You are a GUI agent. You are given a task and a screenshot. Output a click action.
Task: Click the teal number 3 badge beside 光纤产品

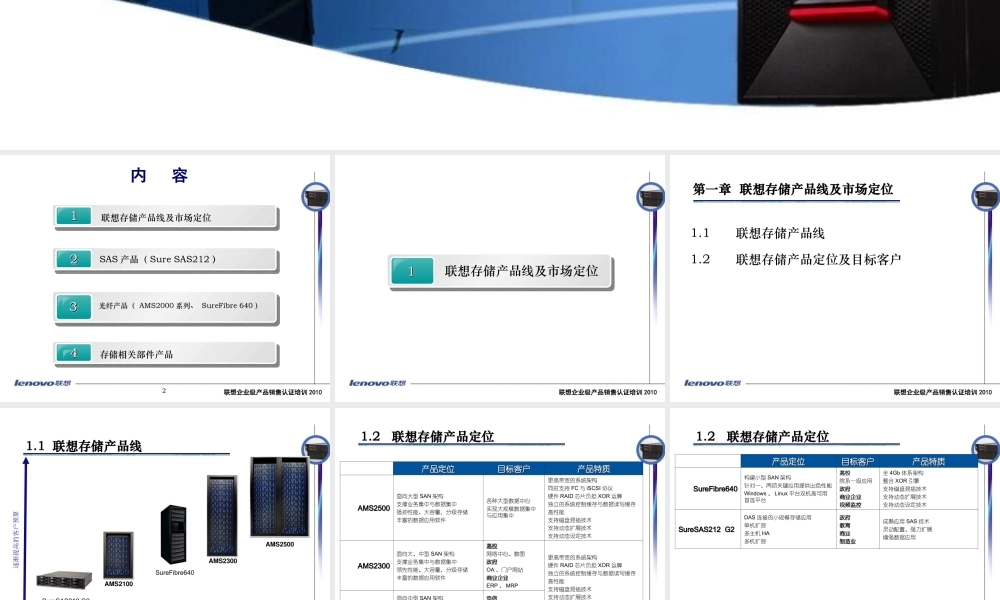tap(73, 307)
